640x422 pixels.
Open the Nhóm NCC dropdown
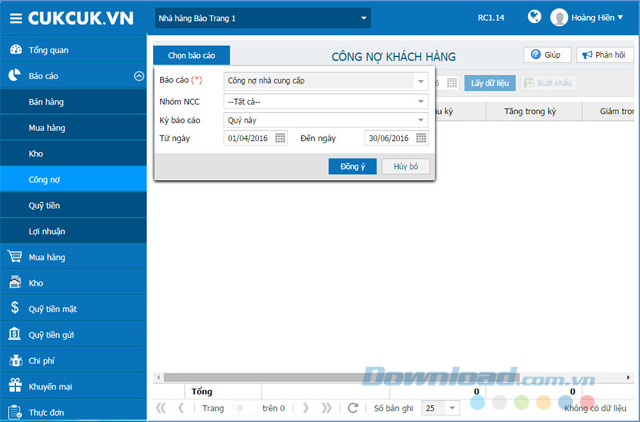click(420, 101)
